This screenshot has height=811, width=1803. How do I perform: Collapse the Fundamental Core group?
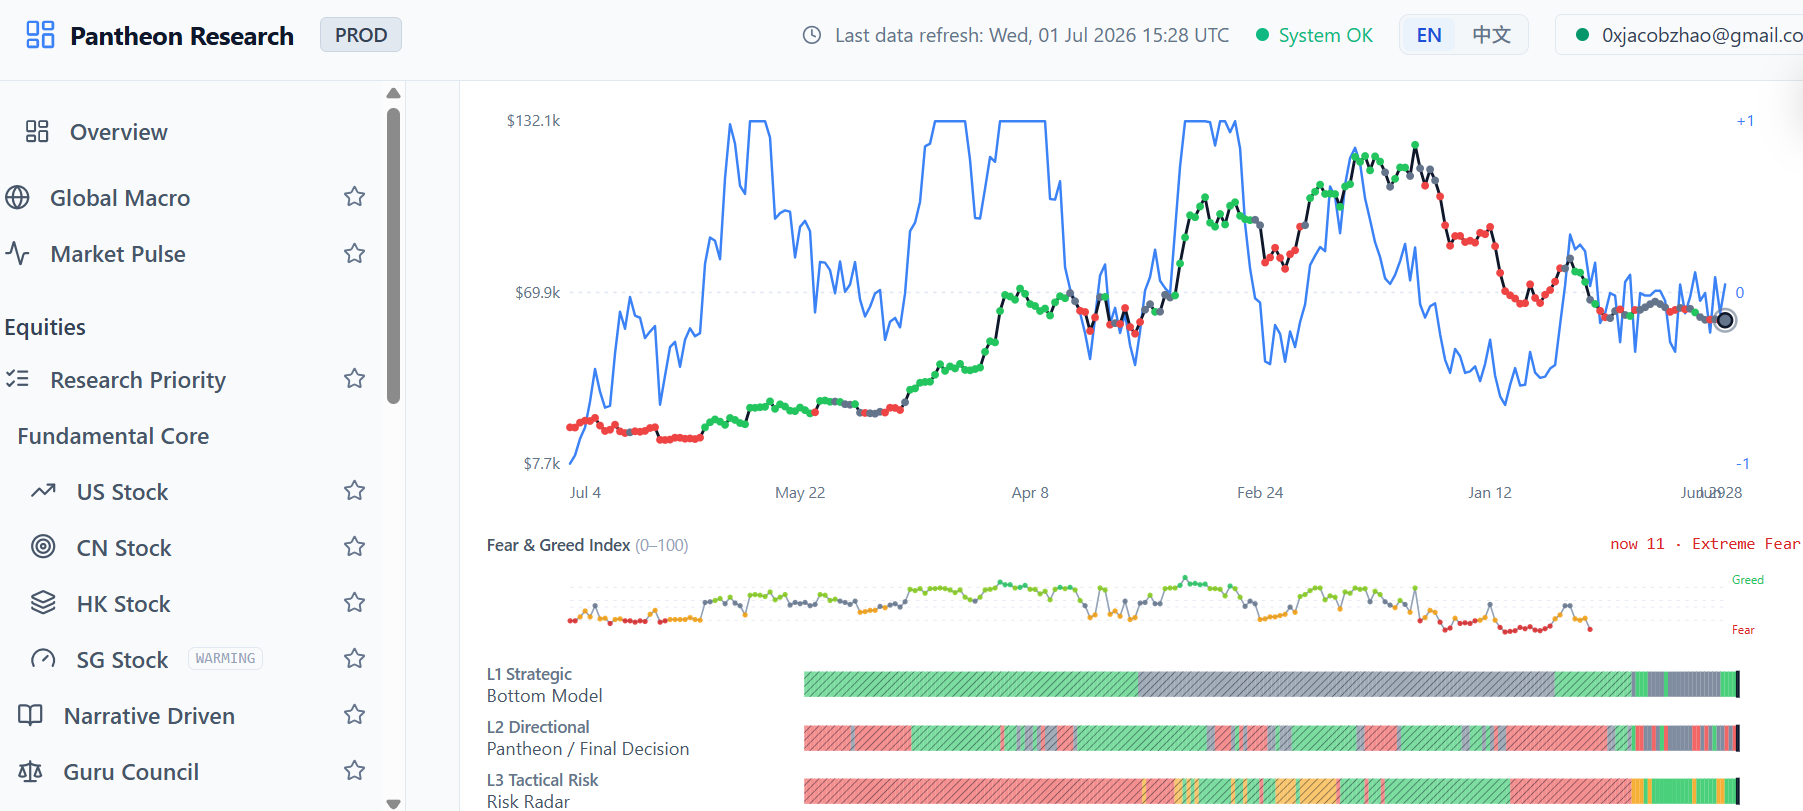coord(113,436)
